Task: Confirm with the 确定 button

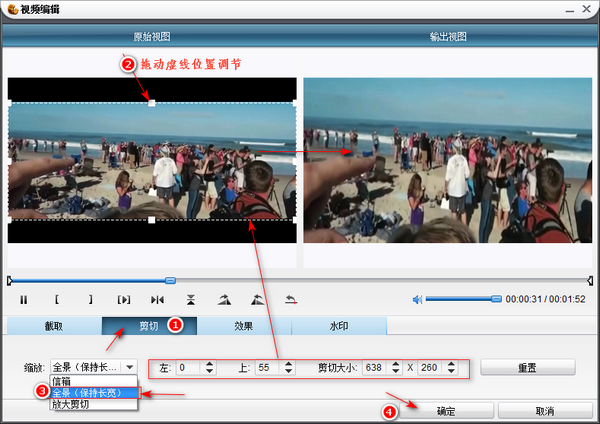Action: click(446, 411)
